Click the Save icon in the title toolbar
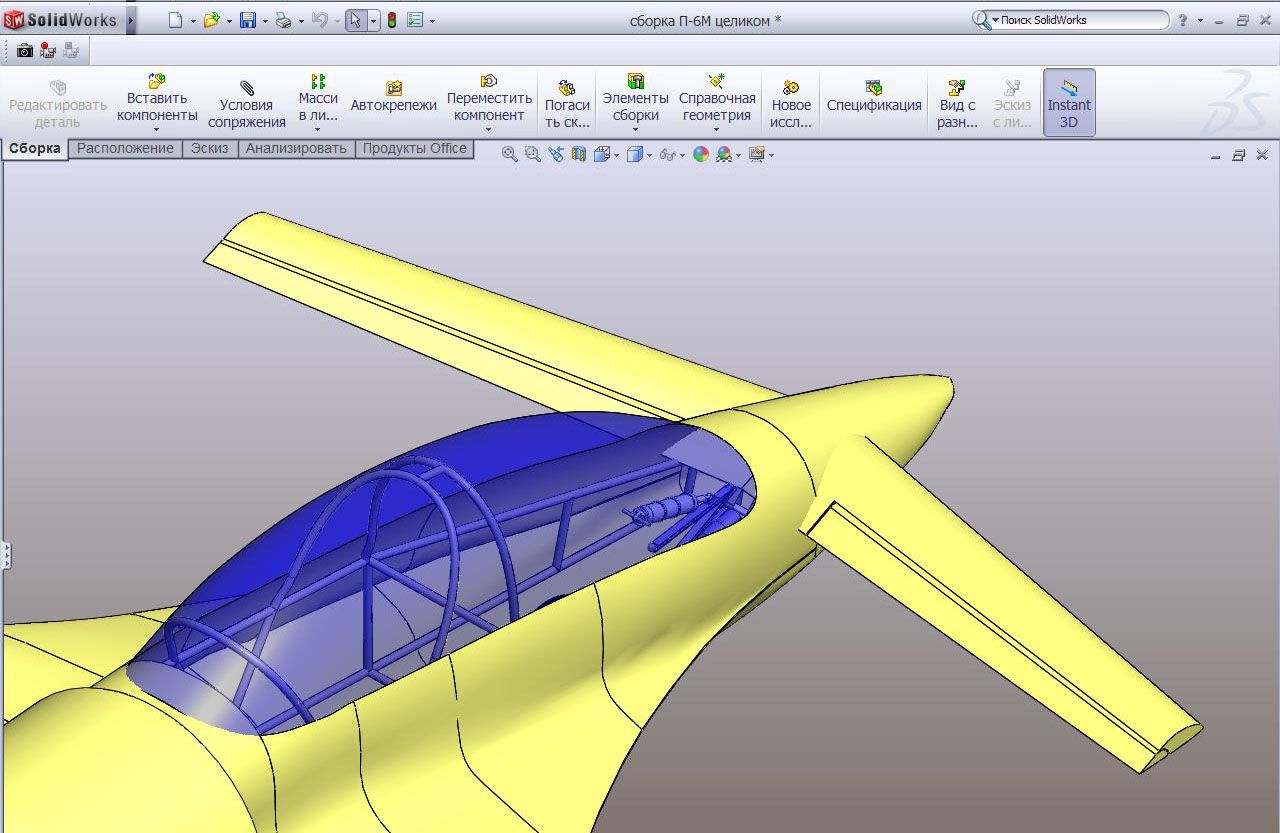This screenshot has height=833, width=1280. click(x=247, y=20)
